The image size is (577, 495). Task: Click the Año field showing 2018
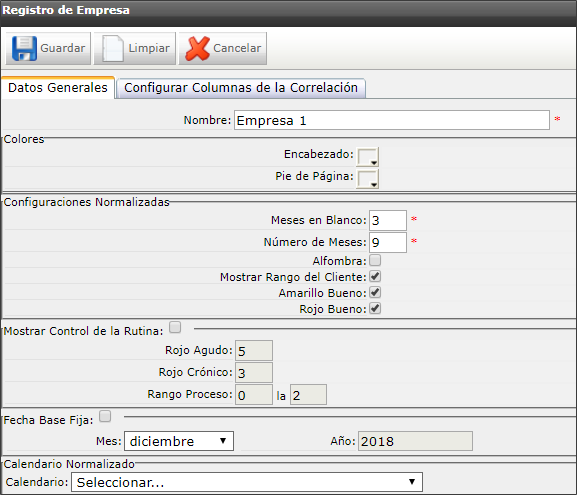[x=415, y=441]
